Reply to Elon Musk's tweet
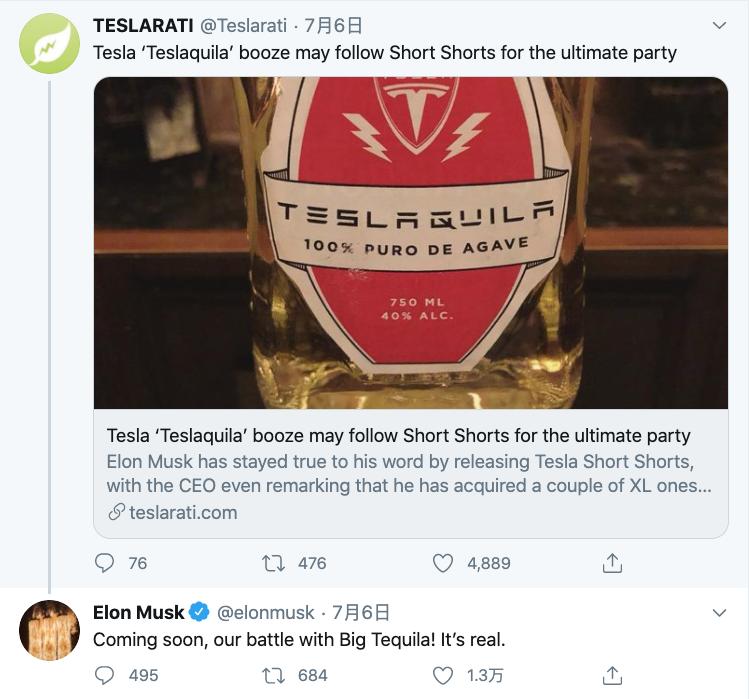749x699 pixels. pyautogui.click(x=105, y=675)
